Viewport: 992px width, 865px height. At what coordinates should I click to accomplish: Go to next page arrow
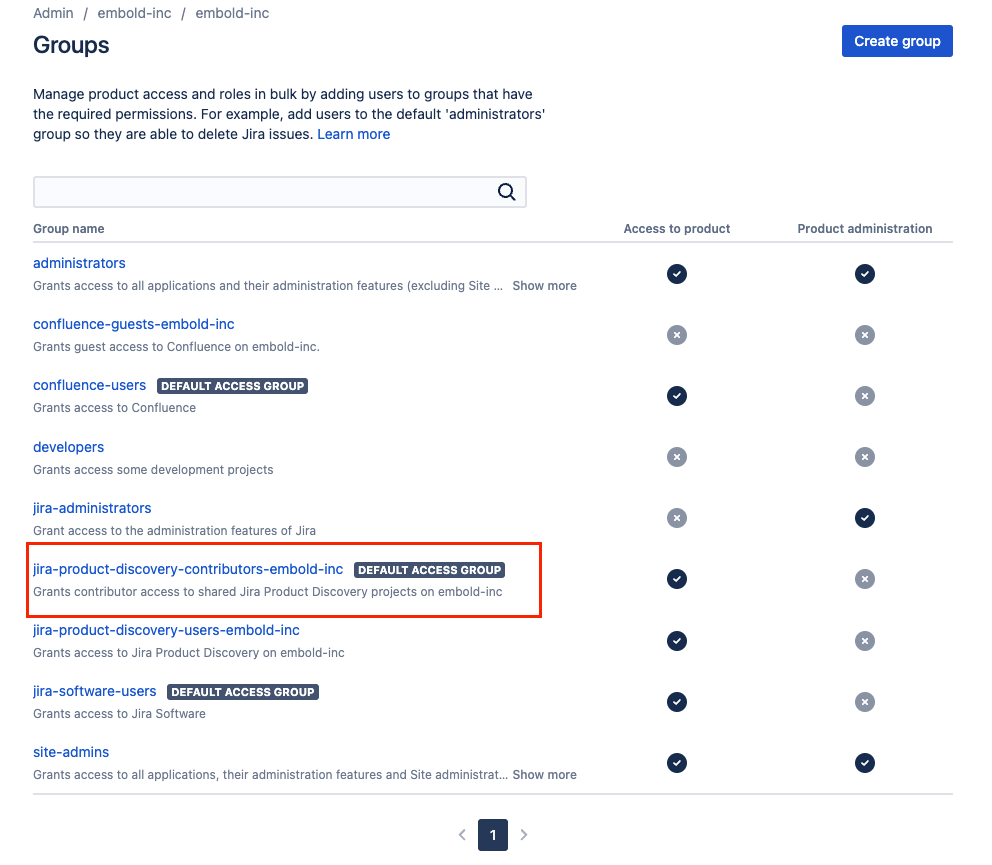pos(524,835)
